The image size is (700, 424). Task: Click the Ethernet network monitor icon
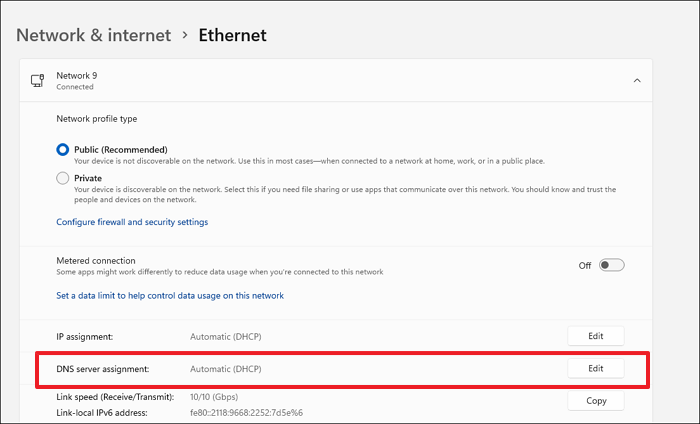tap(37, 80)
